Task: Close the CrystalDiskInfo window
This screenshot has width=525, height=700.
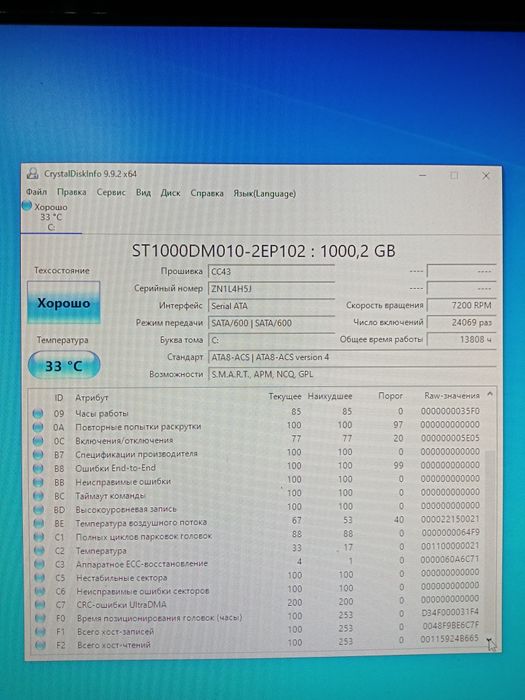Action: 486,176
